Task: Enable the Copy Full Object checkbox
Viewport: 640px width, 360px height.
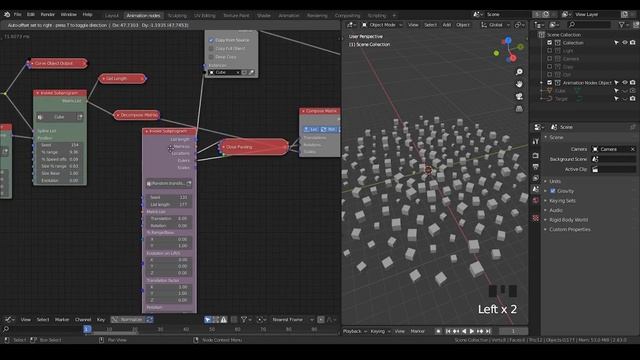Action: coord(211,49)
